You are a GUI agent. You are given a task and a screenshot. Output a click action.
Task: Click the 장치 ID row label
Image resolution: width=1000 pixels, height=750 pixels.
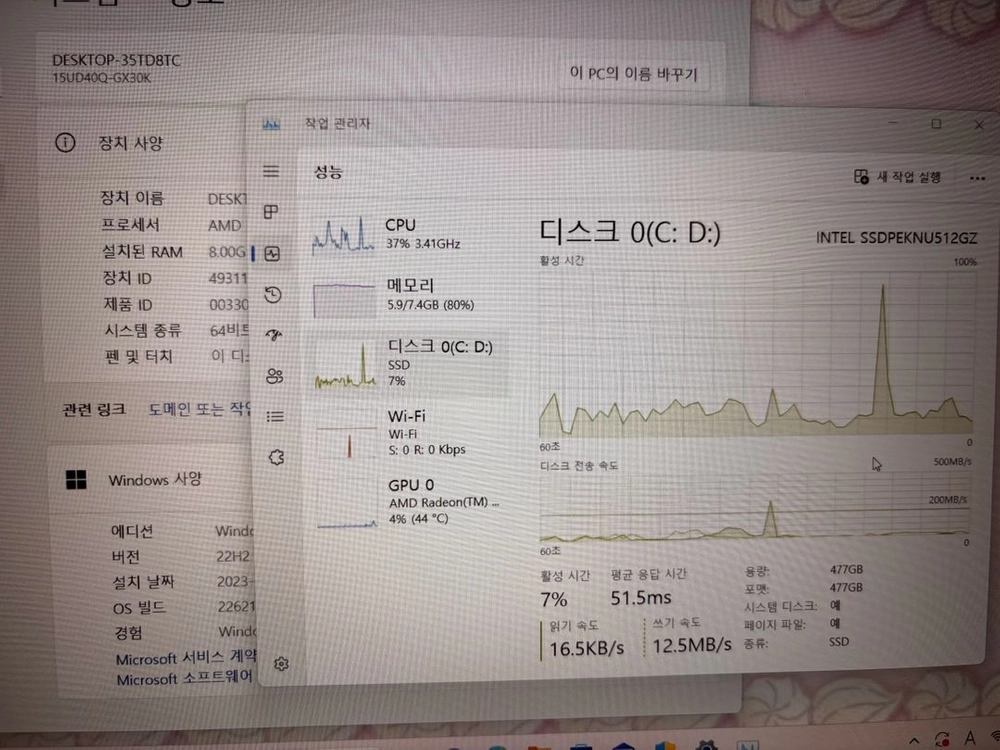coord(128,279)
